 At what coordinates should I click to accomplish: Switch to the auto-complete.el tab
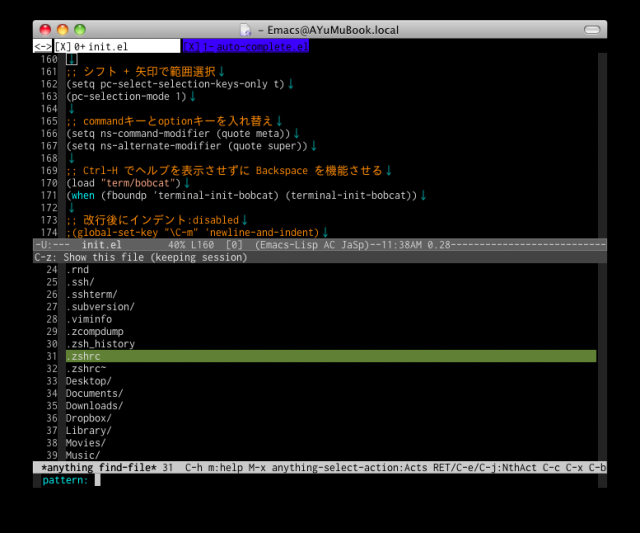coord(260,46)
